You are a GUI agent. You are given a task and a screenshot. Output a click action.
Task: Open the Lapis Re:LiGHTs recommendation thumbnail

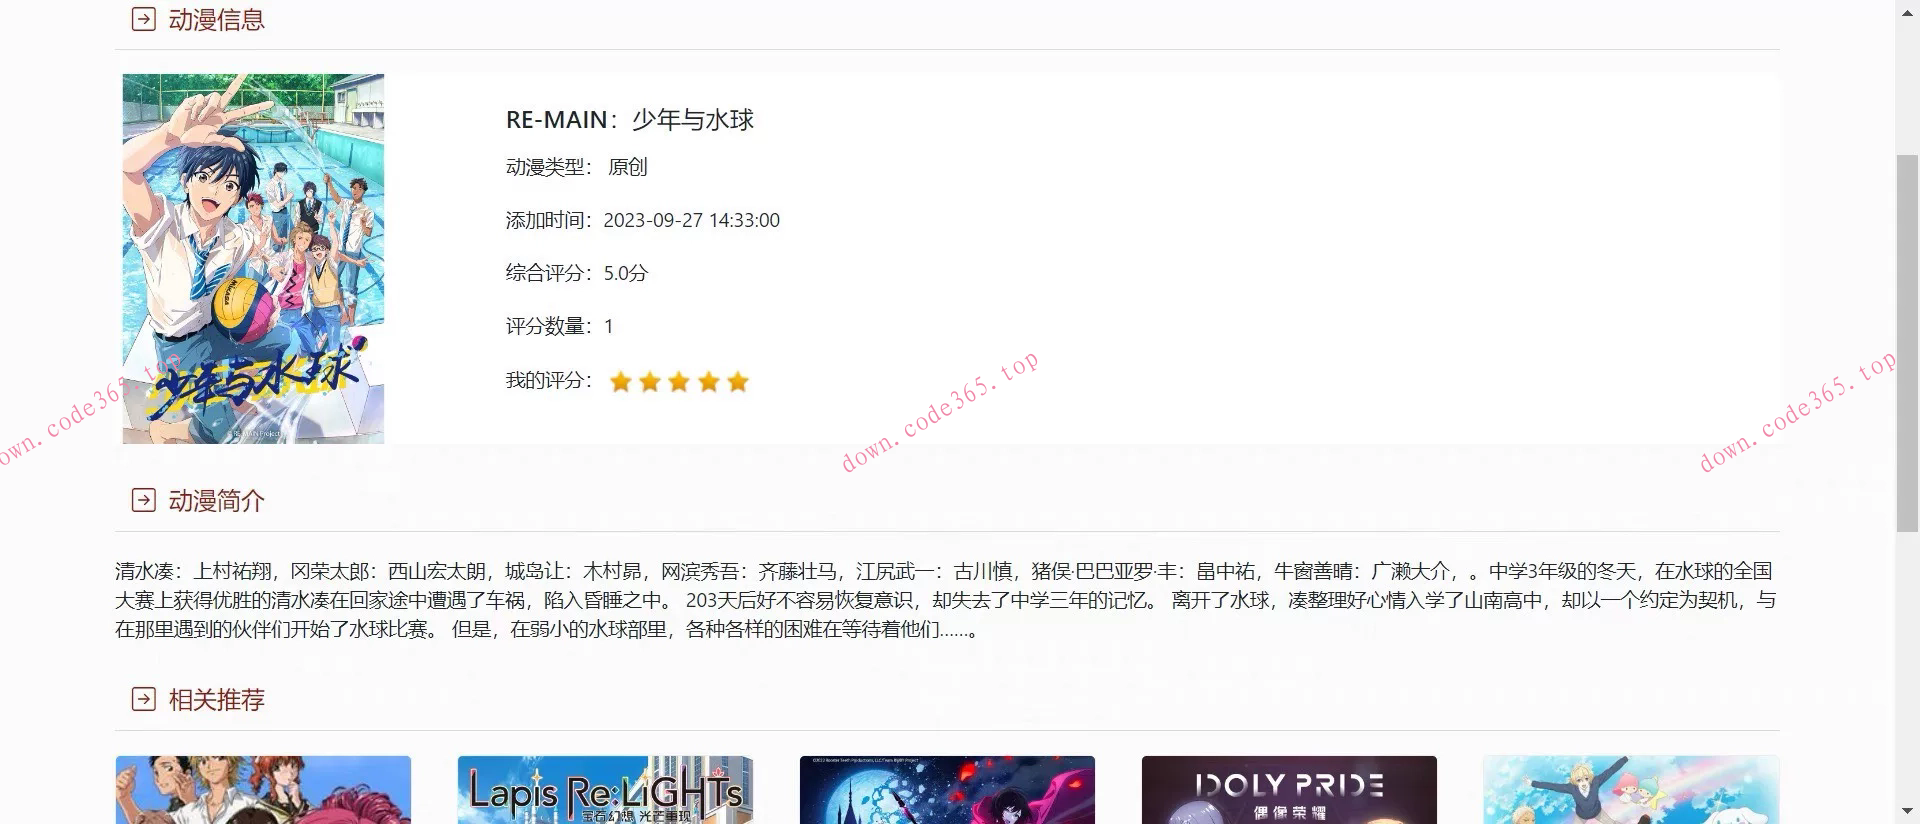[605, 790]
